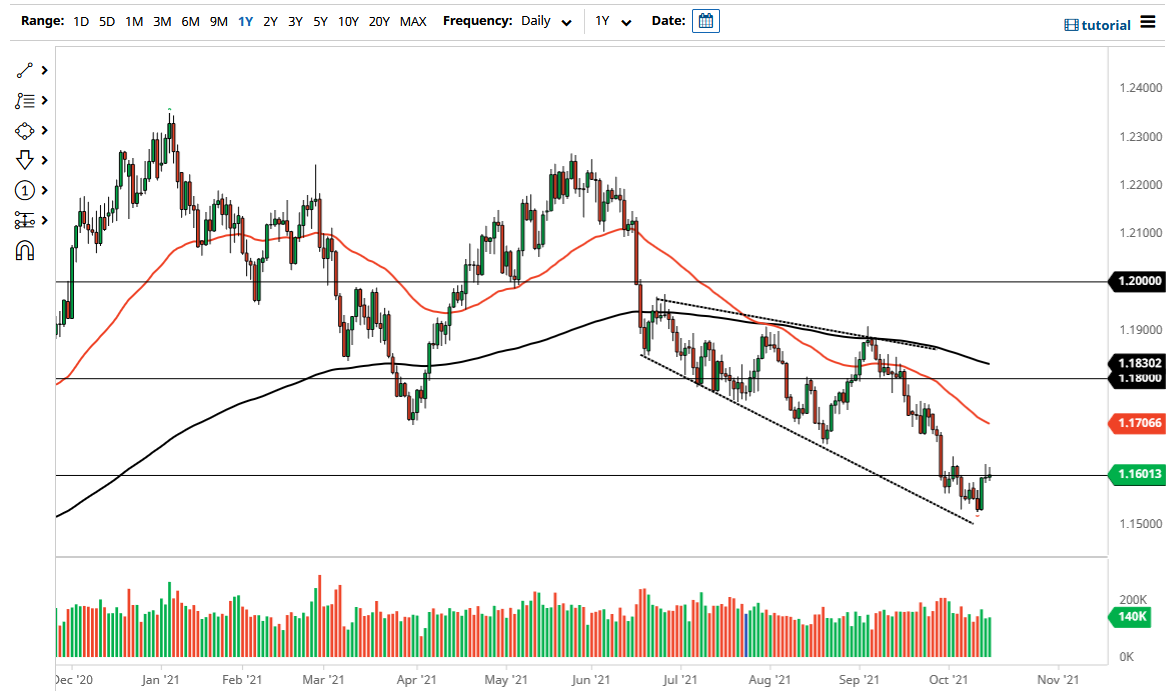
Task: Select the active 1Y range
Action: (x=245, y=22)
